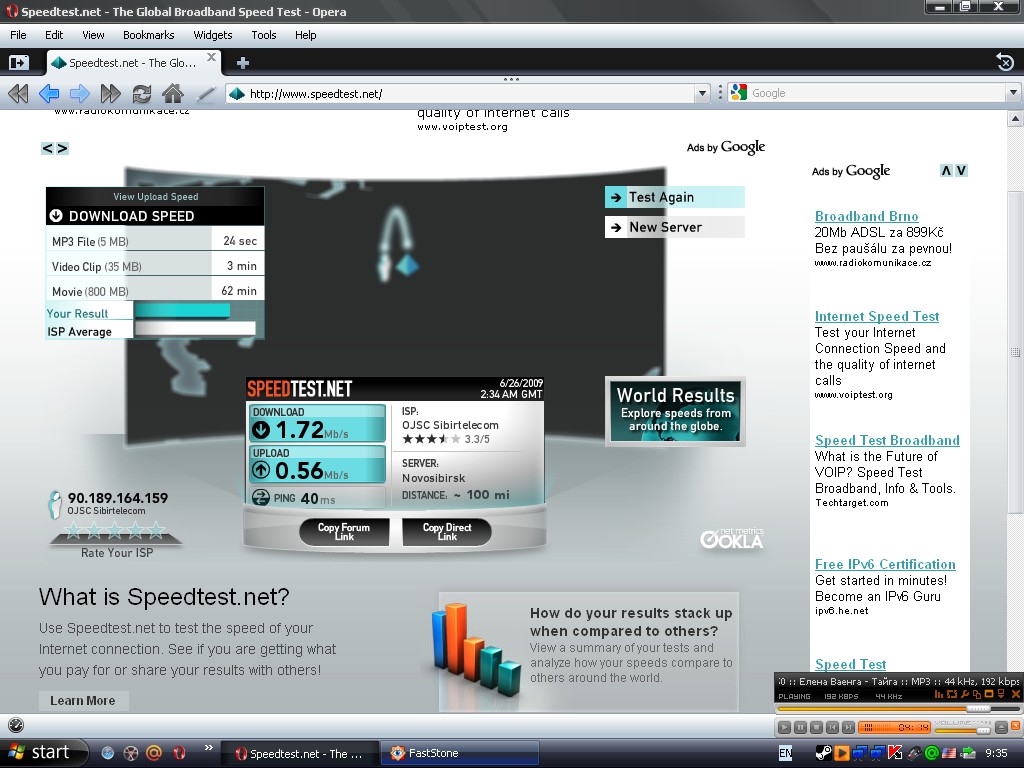Open the Widgets menu
Viewport: 1024px width, 768px height.
(213, 35)
